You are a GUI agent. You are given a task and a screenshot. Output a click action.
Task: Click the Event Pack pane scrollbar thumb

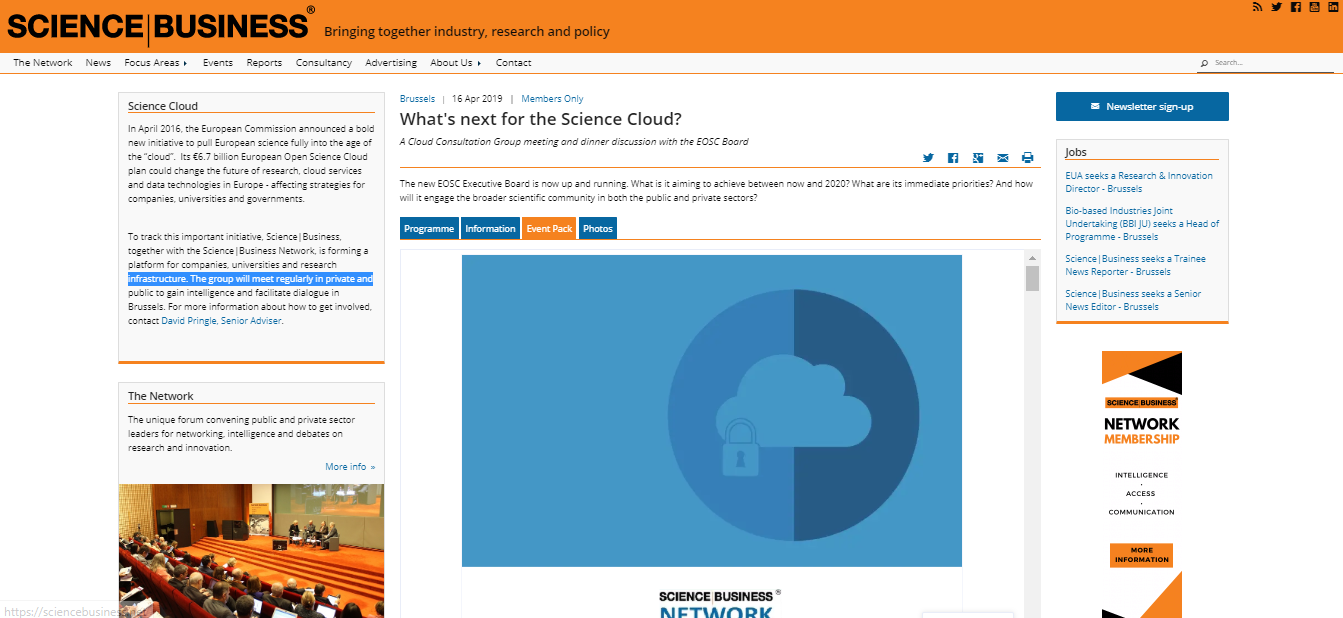[x=1033, y=278]
